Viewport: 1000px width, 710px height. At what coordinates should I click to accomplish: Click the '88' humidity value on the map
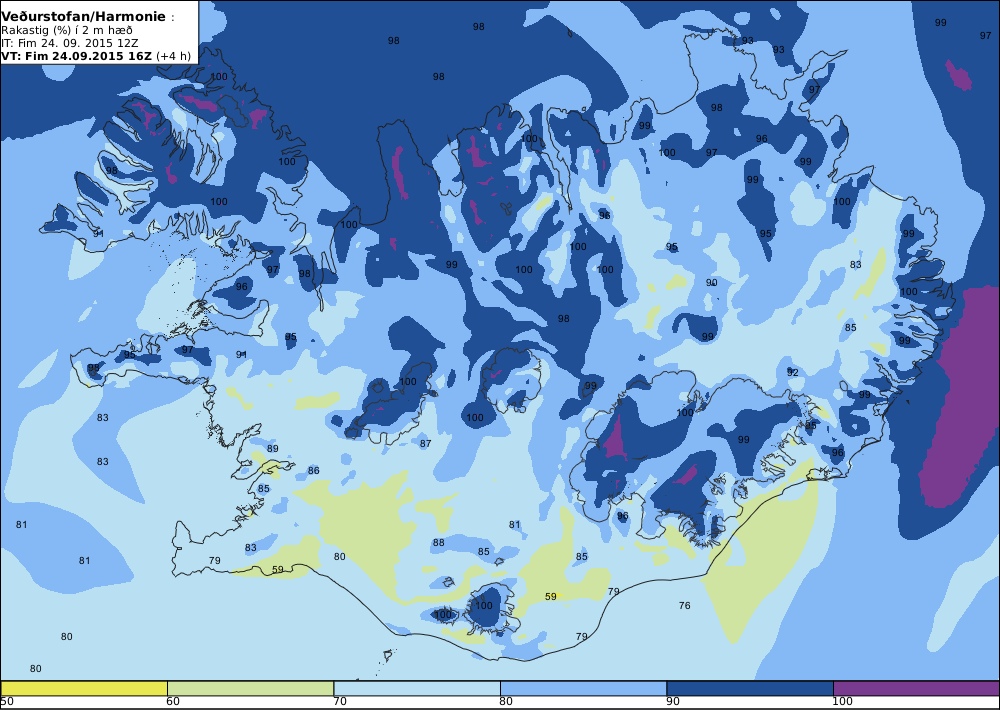tap(438, 543)
